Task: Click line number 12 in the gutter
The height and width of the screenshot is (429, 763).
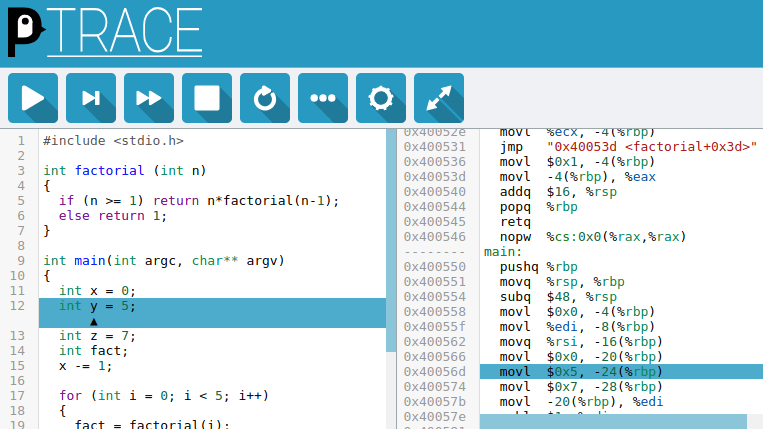Action: (17, 306)
